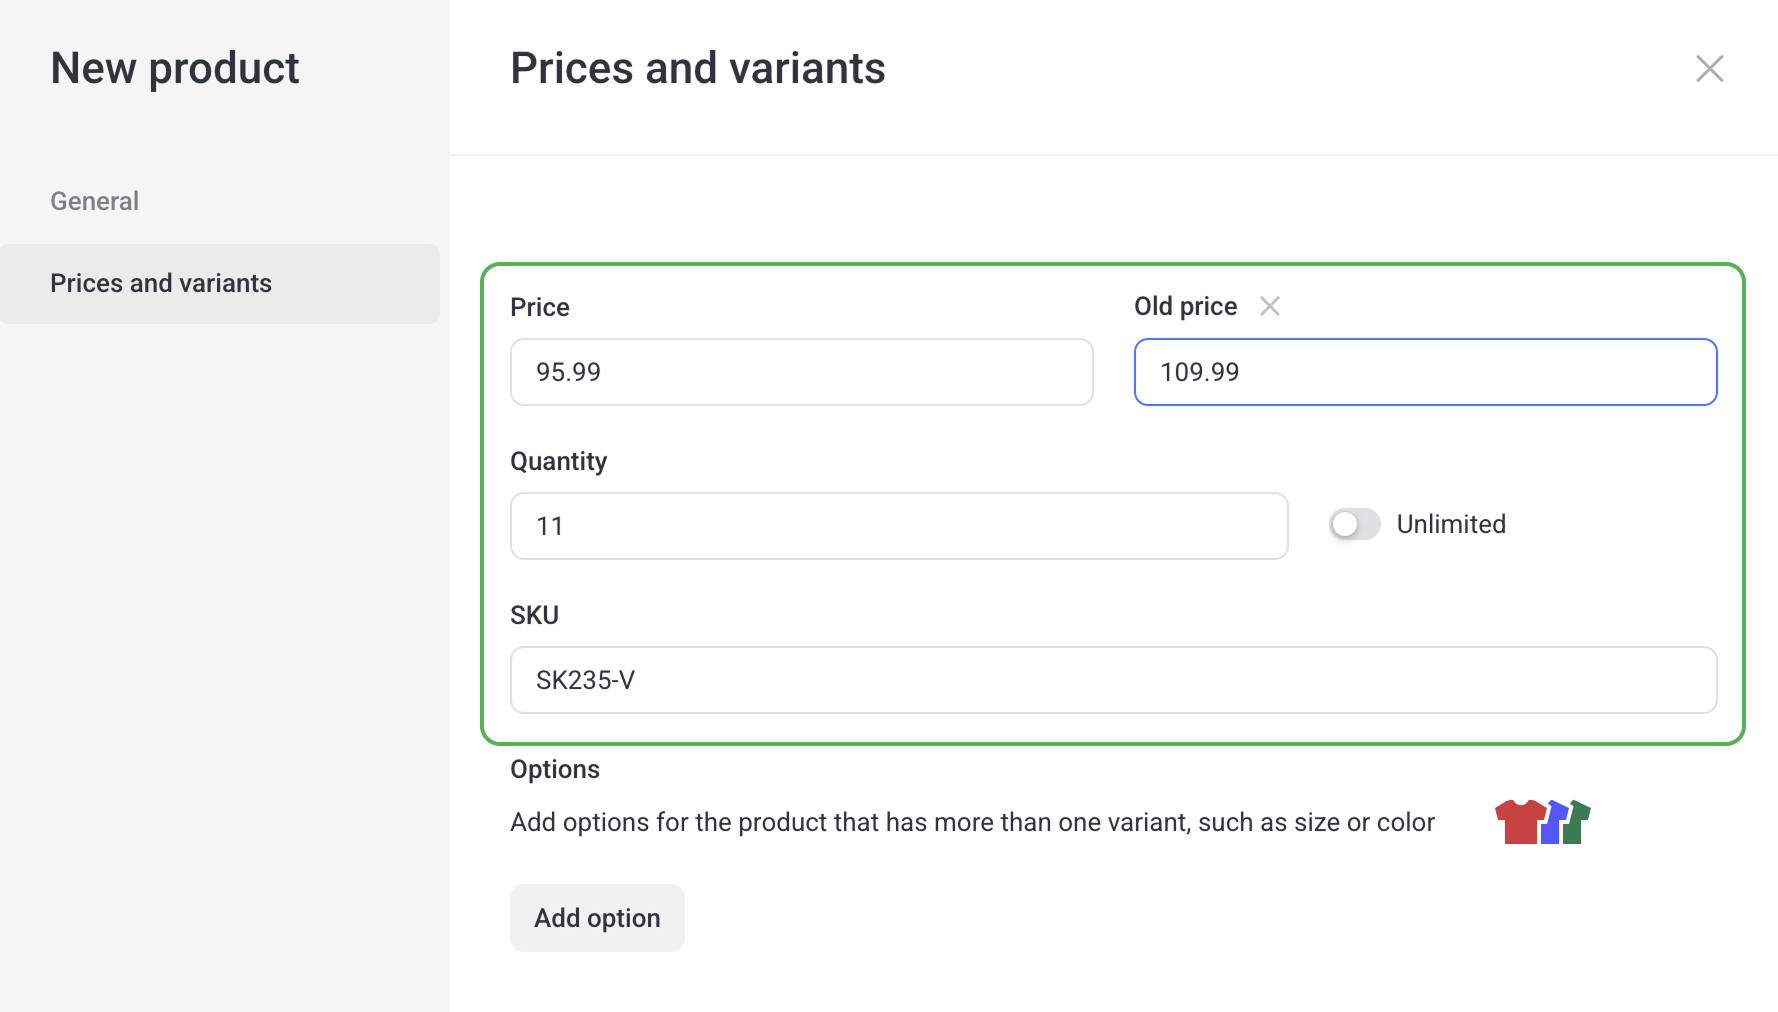1778x1012 pixels.
Task: Click the SKU label
Action: 534,615
